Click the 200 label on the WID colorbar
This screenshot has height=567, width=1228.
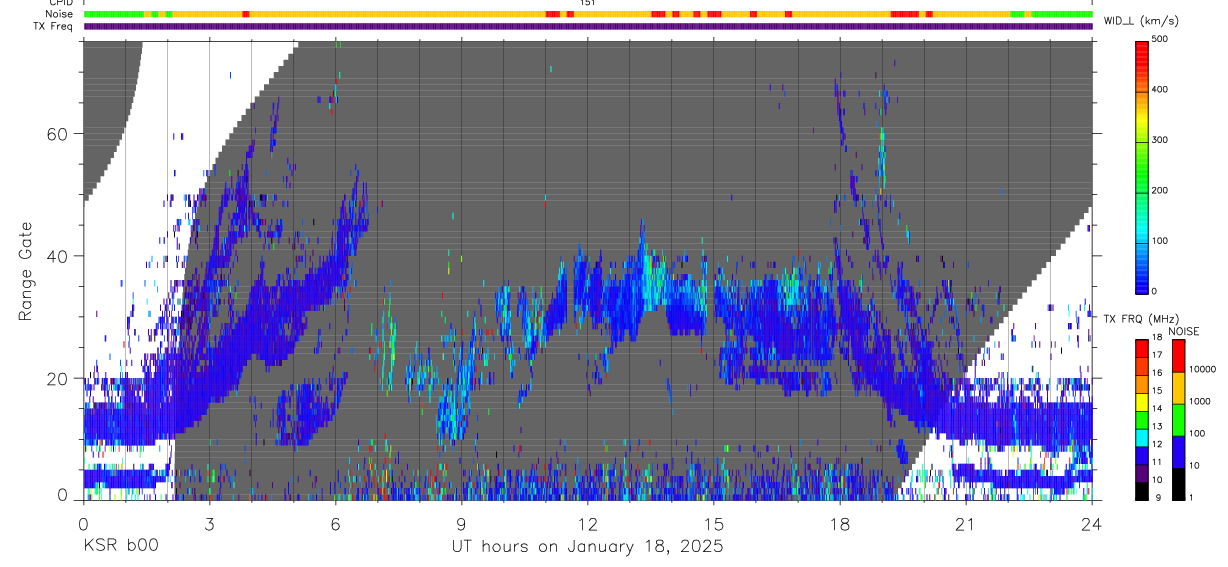pyautogui.click(x=1160, y=191)
